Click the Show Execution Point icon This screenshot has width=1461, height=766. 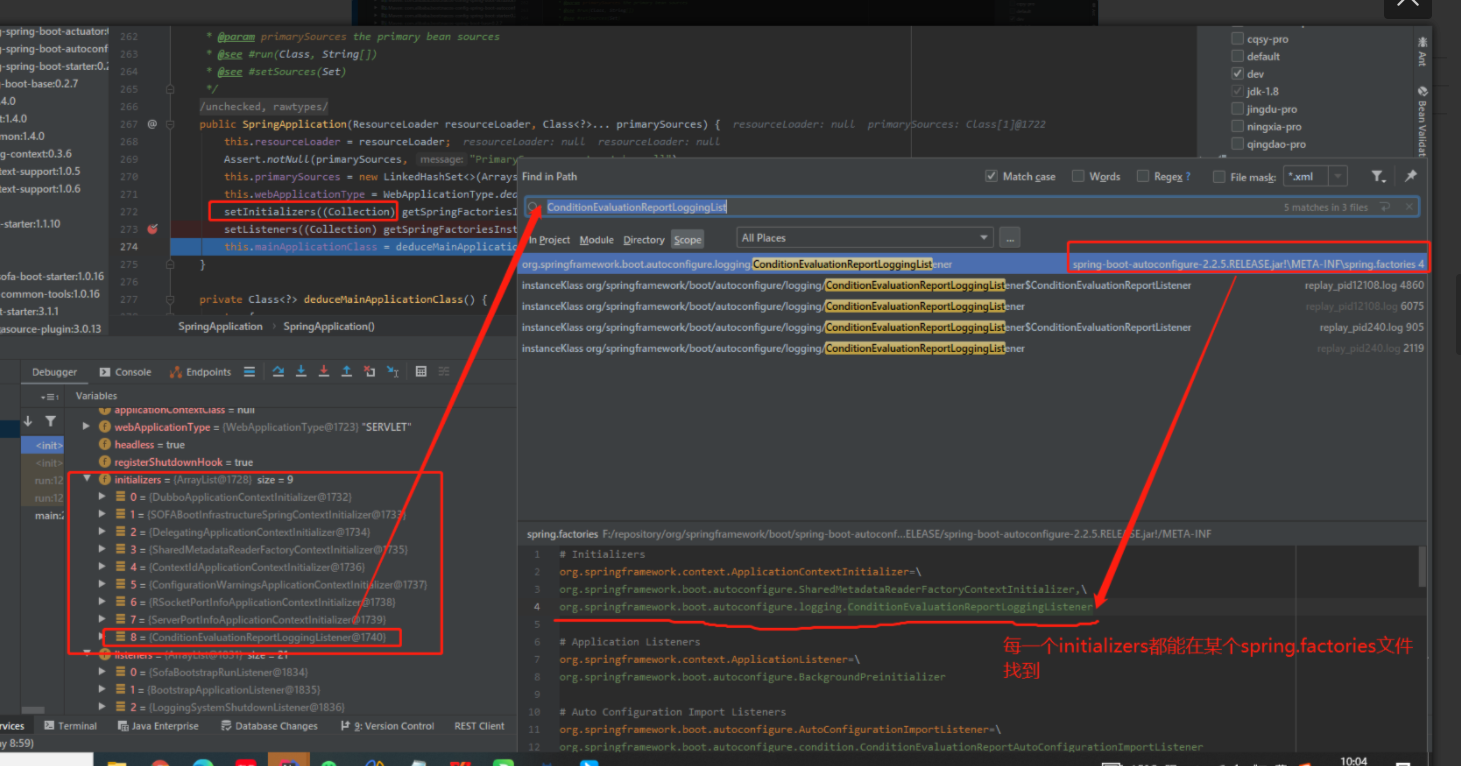(249, 371)
